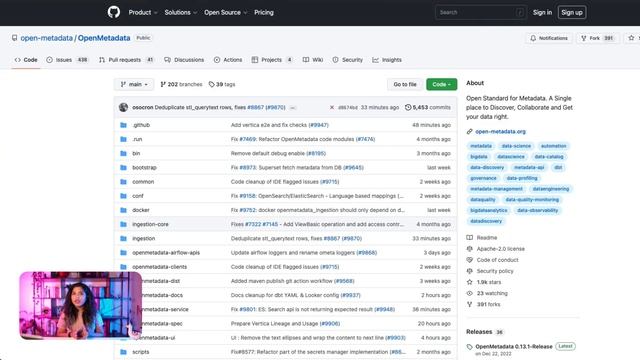Image resolution: width=640 pixels, height=360 pixels.
Task: Open the GitHub logo home link
Action: click(114, 12)
